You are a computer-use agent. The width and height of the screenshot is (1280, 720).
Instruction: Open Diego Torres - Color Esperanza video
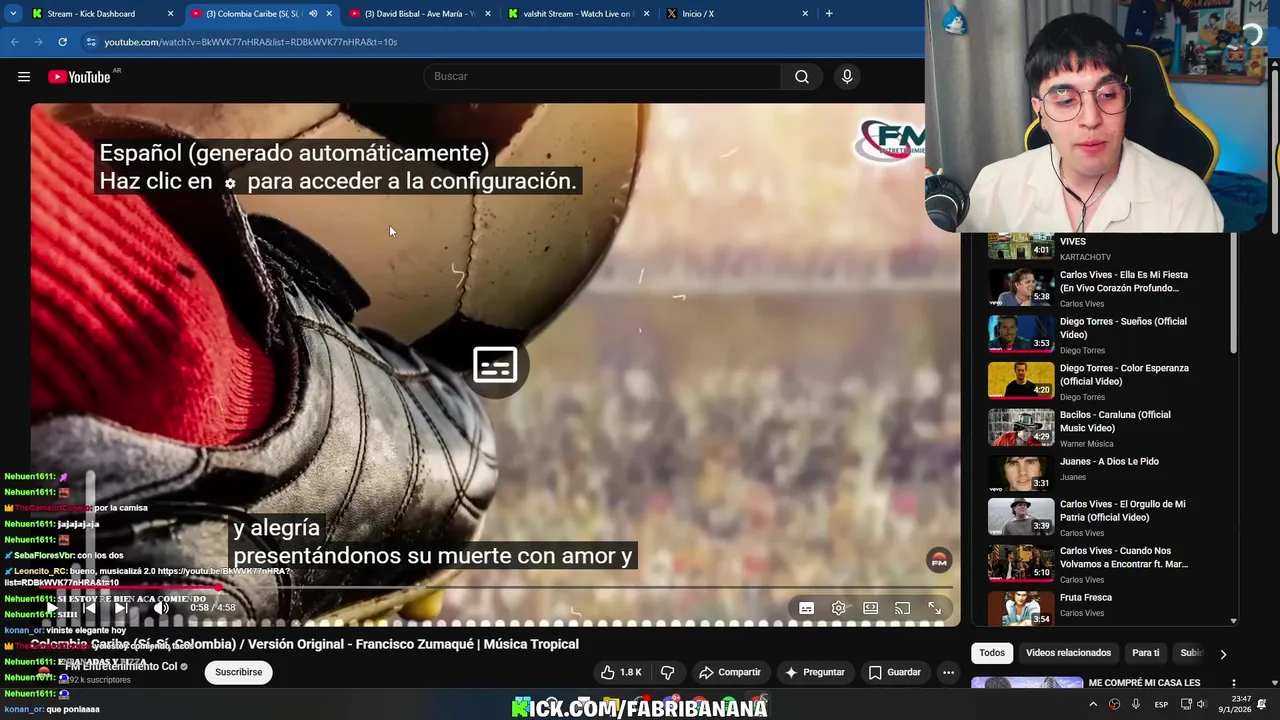coord(1105,381)
